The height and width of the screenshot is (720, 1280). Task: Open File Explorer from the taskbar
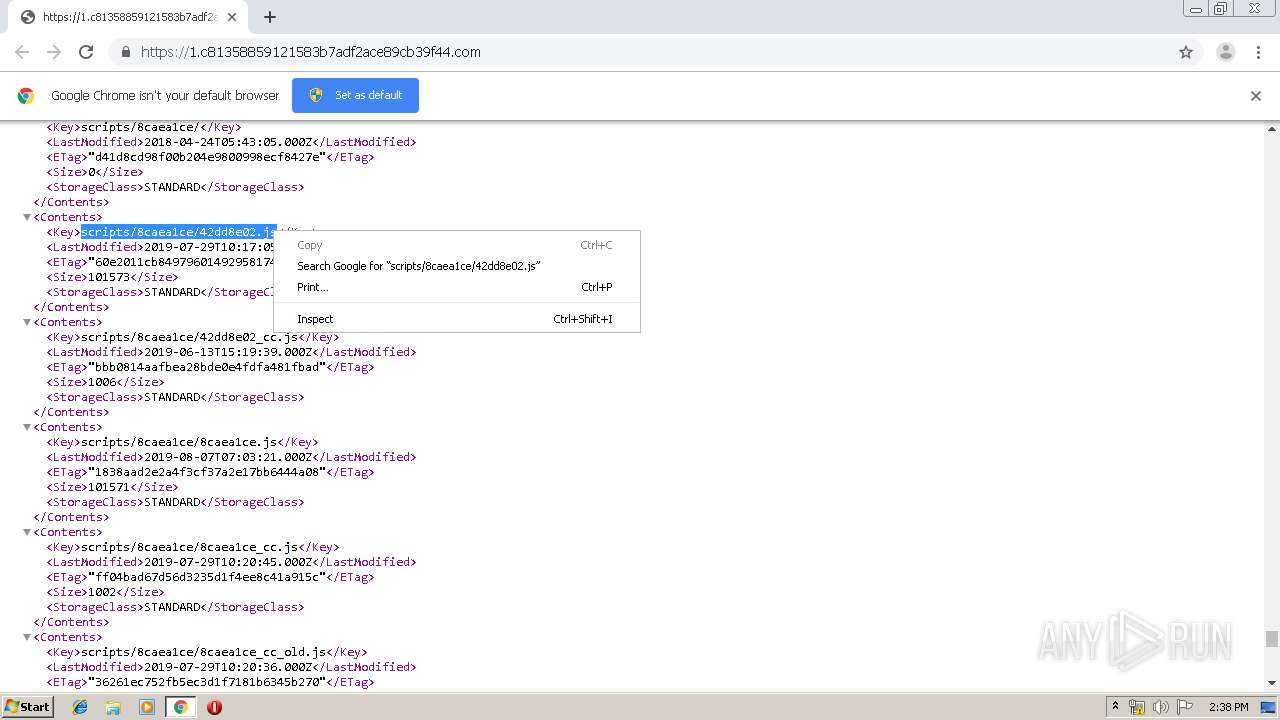coord(113,707)
